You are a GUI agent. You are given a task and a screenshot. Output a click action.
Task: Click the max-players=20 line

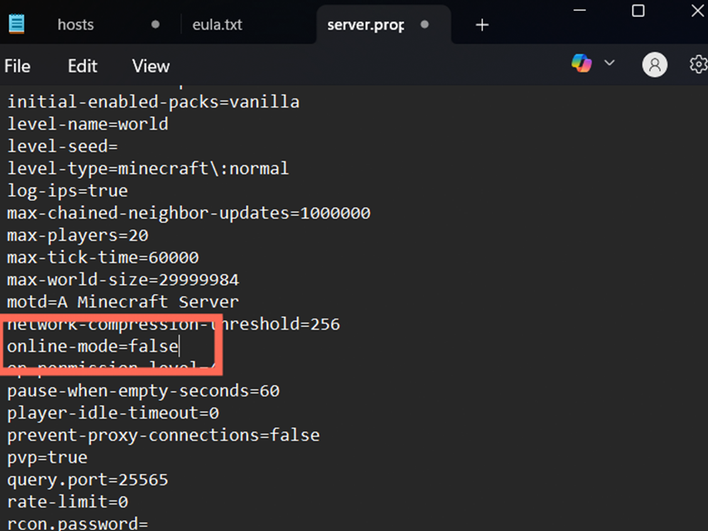point(78,235)
